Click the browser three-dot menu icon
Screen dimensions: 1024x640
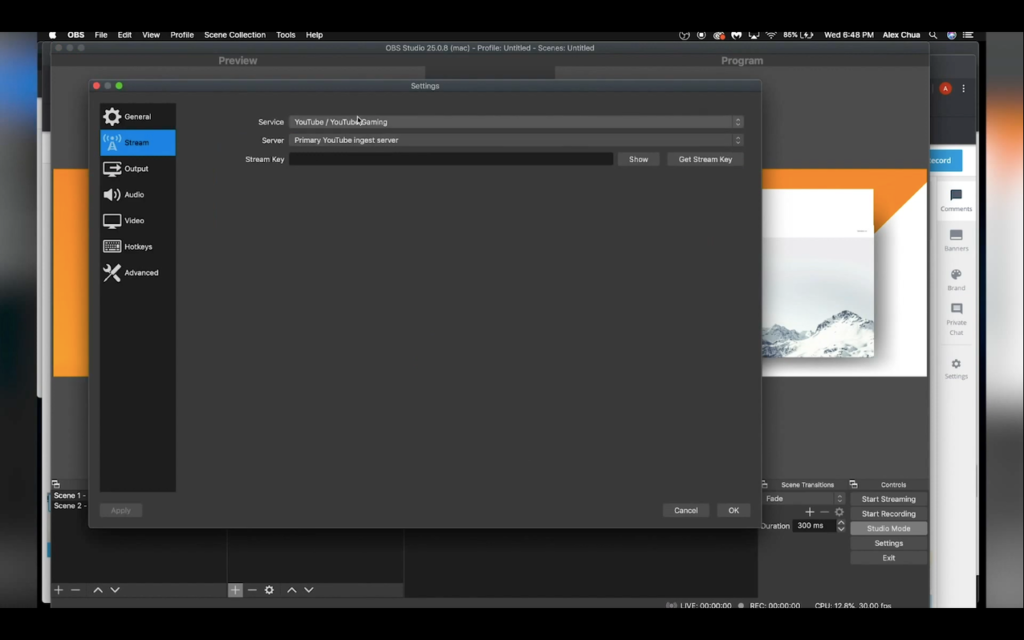964,89
